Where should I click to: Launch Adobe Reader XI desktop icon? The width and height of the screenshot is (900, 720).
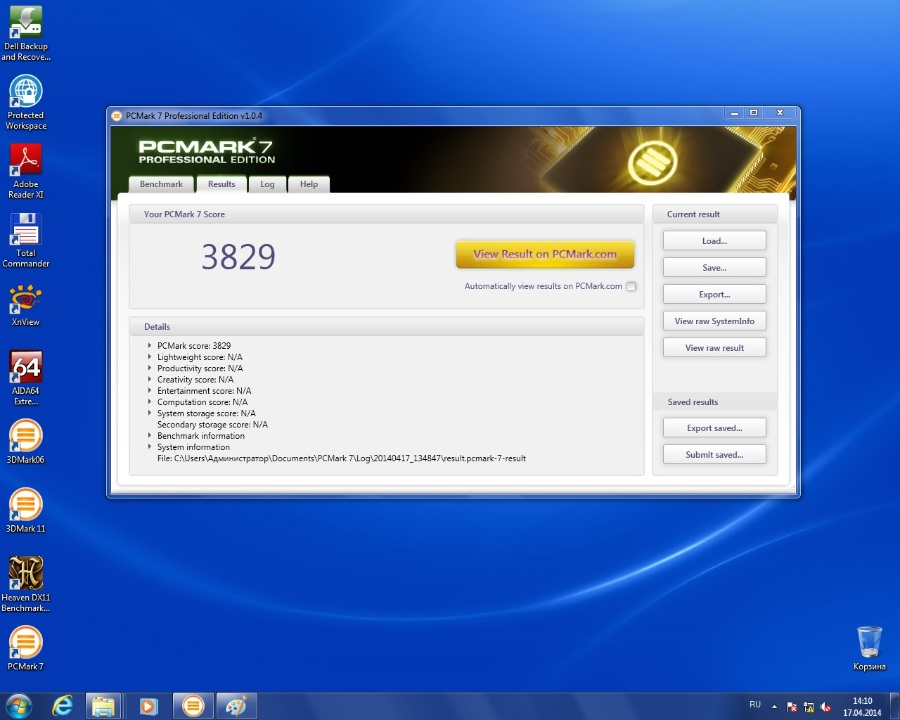26,171
